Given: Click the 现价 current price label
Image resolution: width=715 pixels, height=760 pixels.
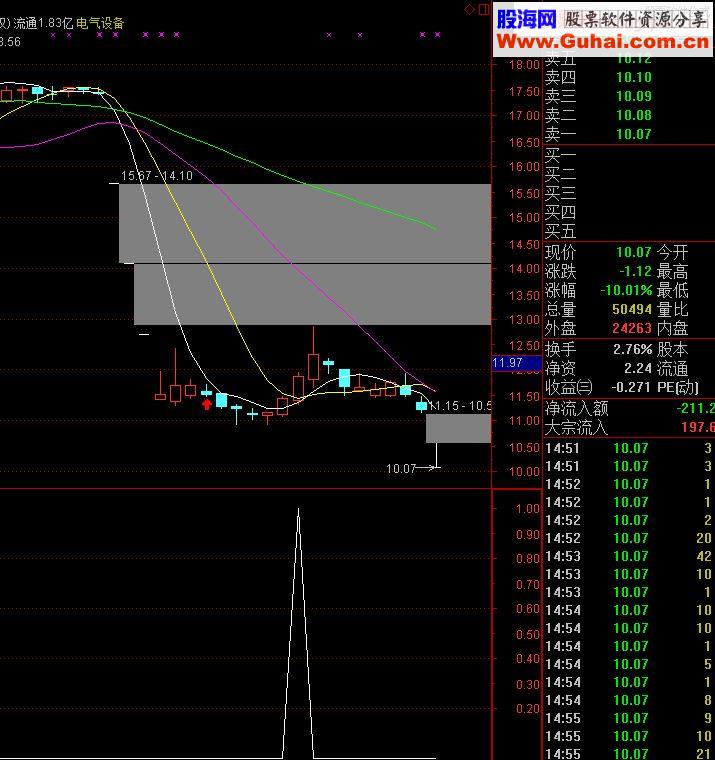Looking at the screenshot, I should click(x=560, y=252).
